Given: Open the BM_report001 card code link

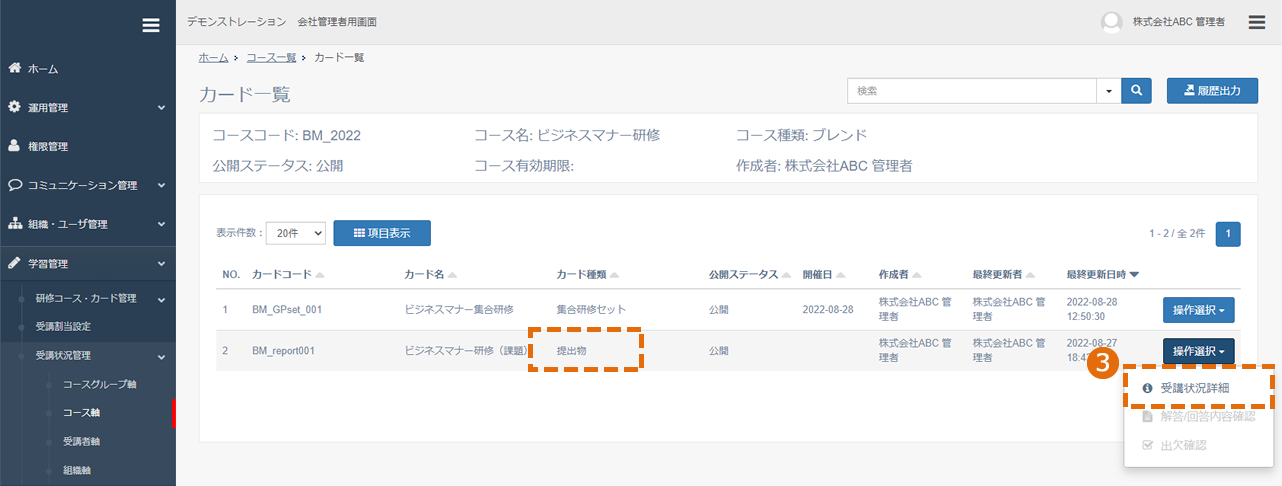Looking at the screenshot, I should [283, 351].
